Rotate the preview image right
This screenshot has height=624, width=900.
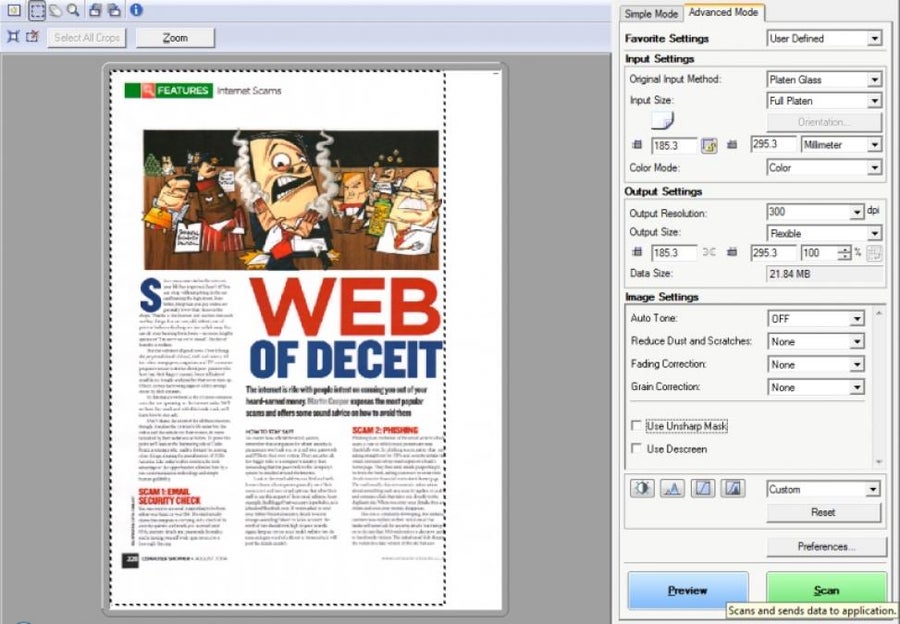tap(114, 10)
